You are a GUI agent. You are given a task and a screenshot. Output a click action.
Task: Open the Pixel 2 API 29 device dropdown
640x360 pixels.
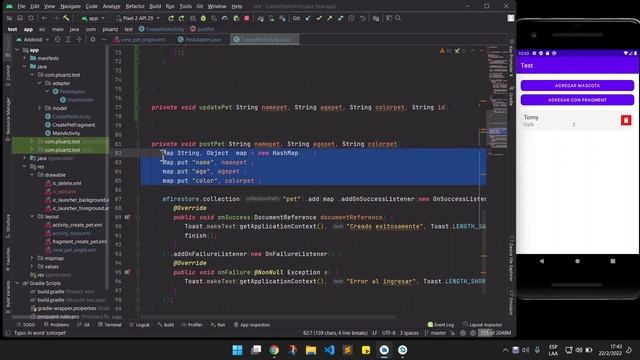pyautogui.click(x=138, y=18)
